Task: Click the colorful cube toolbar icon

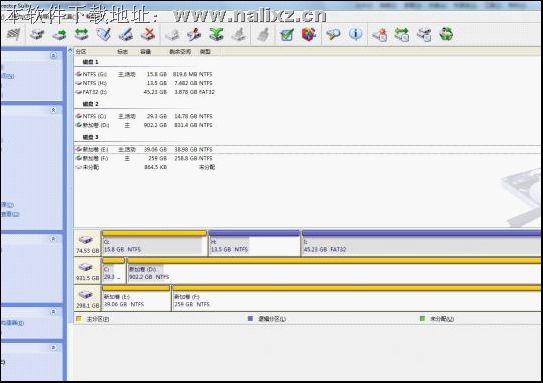Action: 309,34
